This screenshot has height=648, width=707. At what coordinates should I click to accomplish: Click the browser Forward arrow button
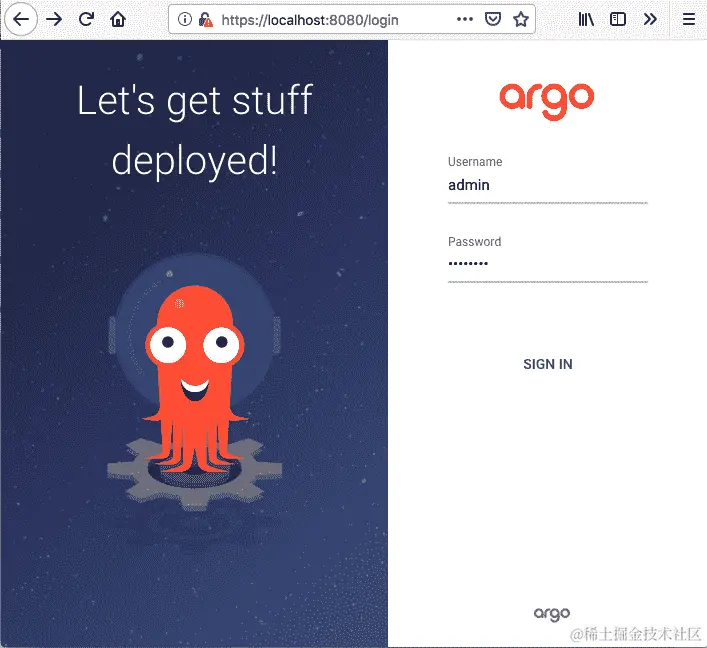[x=54, y=19]
